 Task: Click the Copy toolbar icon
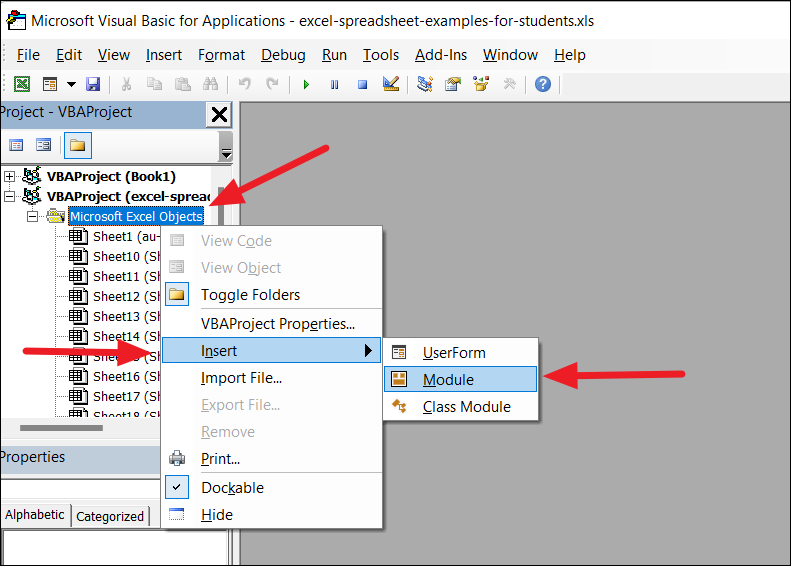tap(154, 84)
